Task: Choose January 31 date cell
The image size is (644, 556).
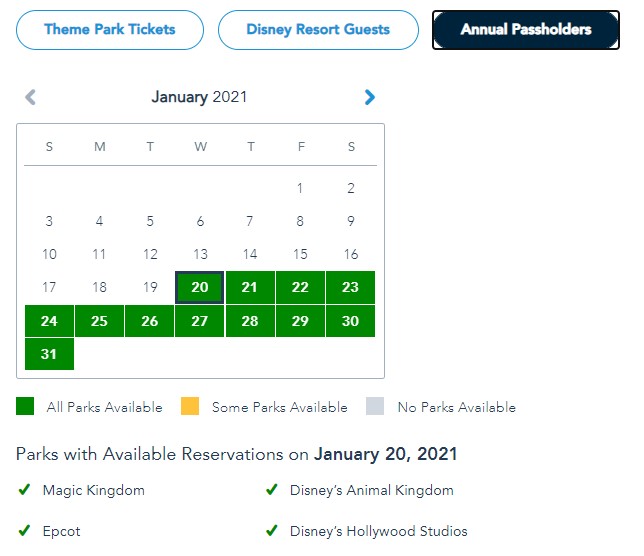Action: click(x=49, y=354)
